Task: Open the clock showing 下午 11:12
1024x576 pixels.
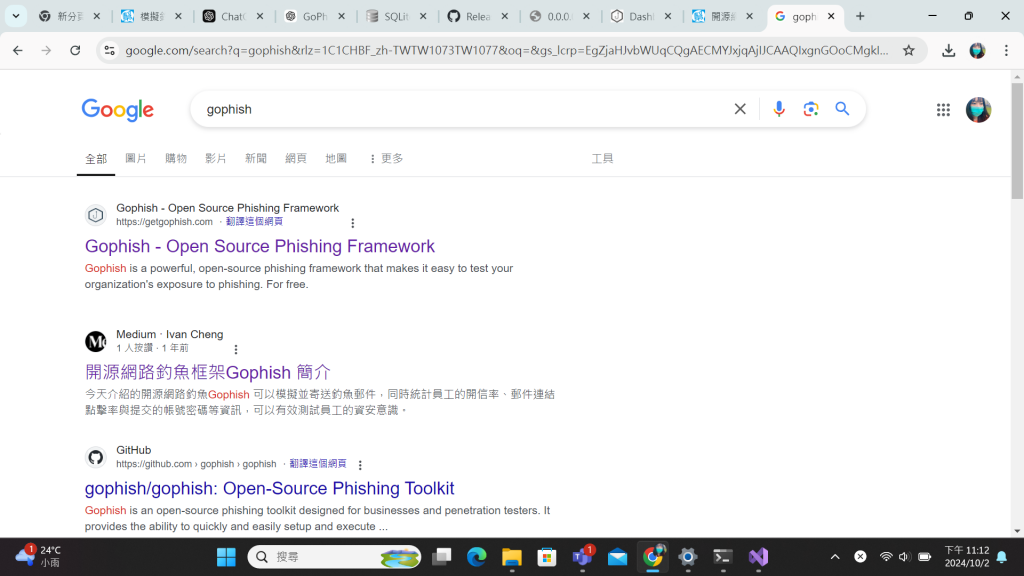Action: (x=967, y=556)
